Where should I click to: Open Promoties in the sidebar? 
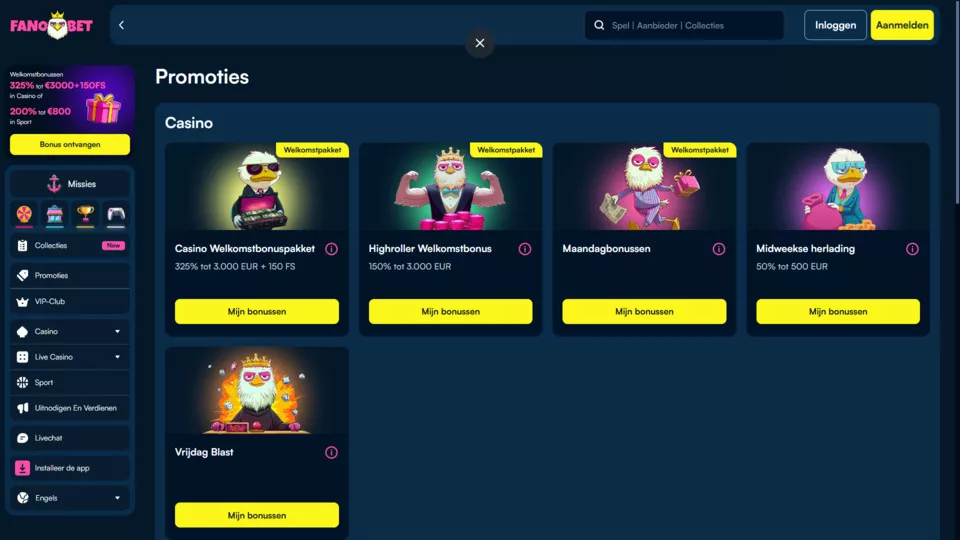(x=70, y=276)
